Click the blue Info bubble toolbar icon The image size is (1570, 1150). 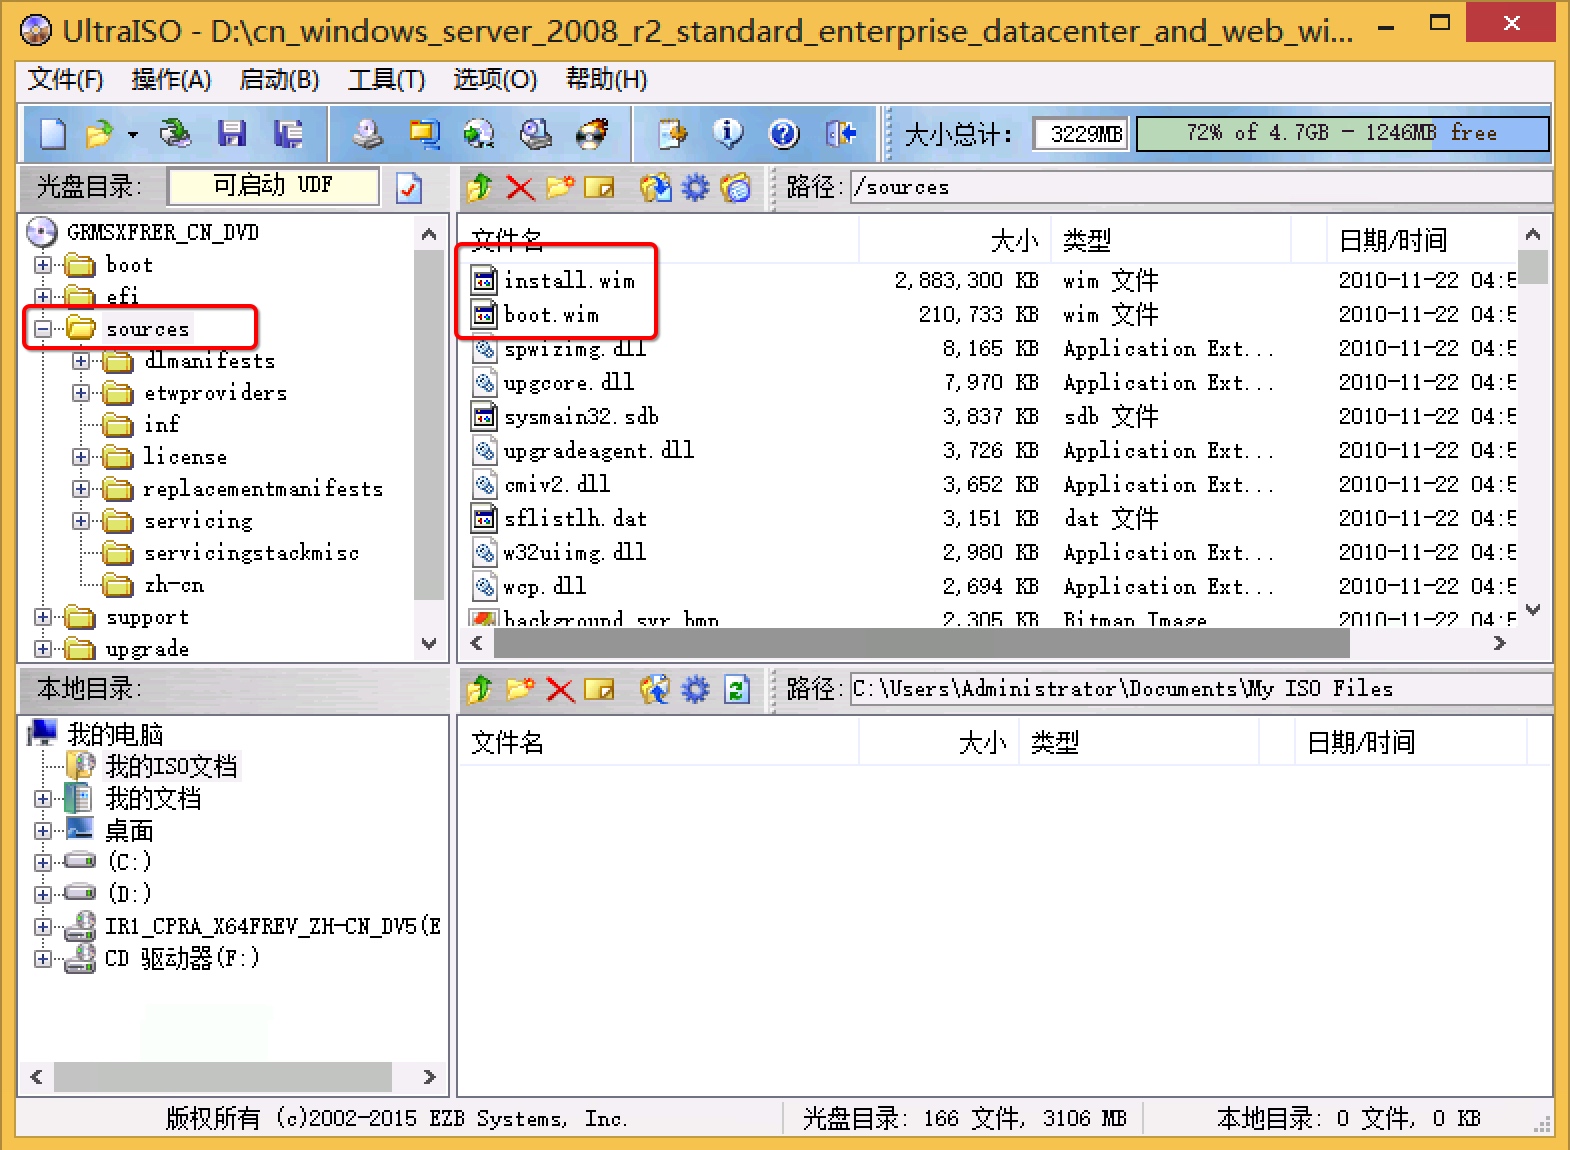pos(728,133)
